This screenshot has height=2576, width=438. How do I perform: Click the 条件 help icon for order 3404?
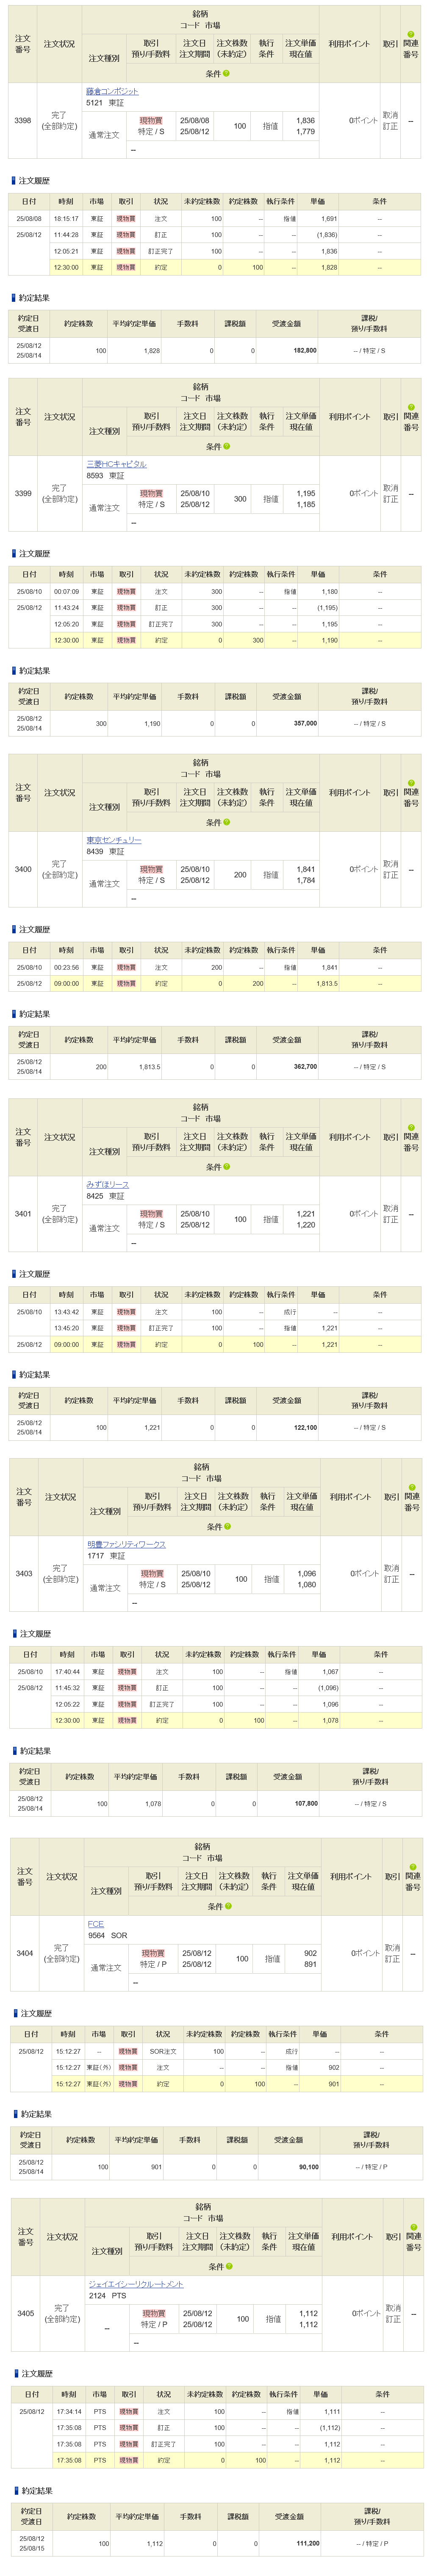tap(227, 1906)
